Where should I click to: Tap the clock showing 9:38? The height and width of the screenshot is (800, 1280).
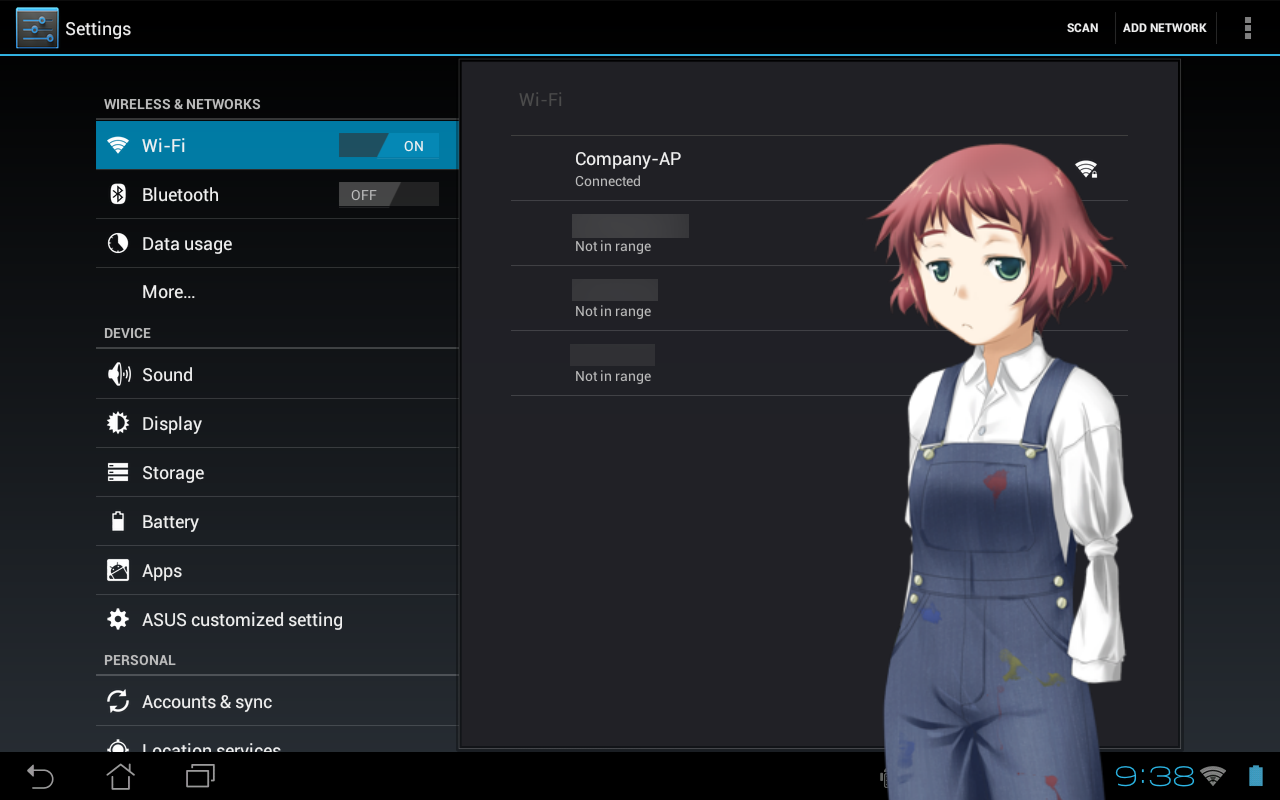pos(1155,776)
